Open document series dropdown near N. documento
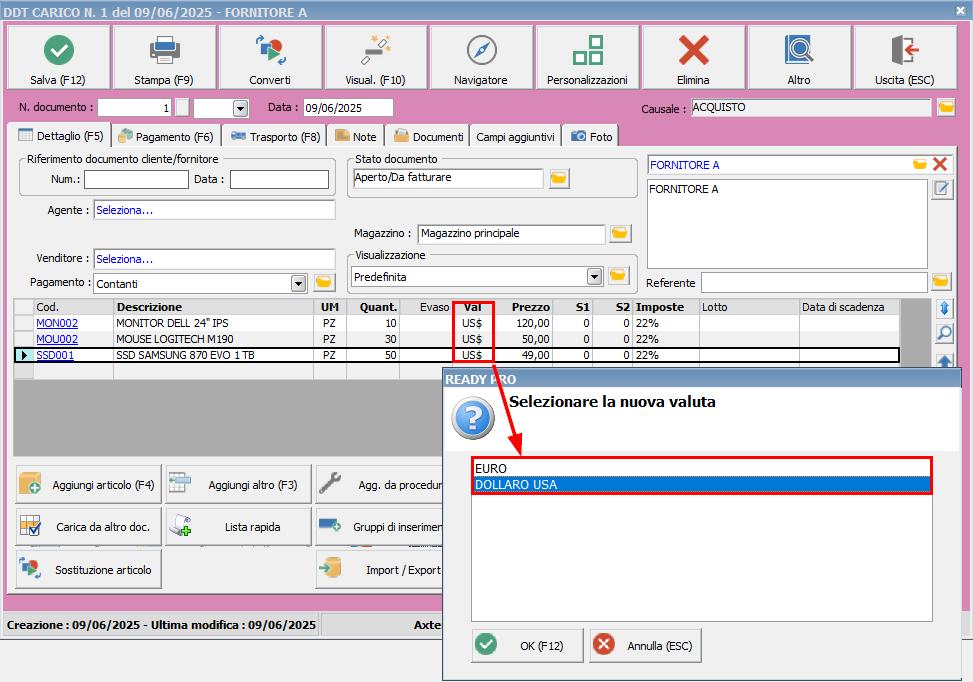Screen dimensions: 973x682 click(x=240, y=109)
